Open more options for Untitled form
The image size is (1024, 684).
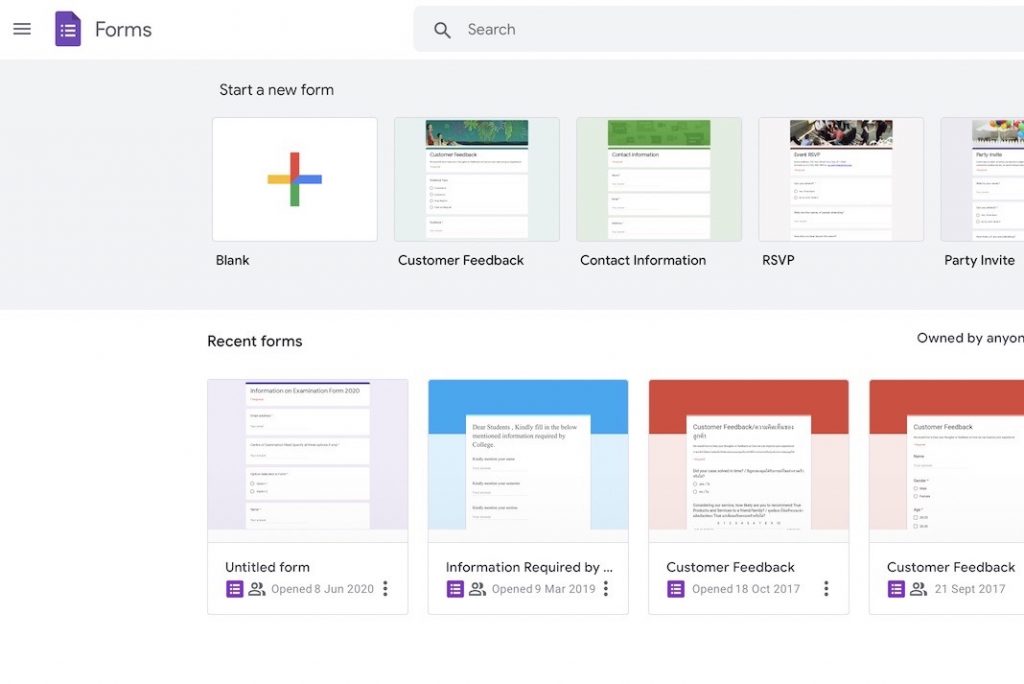(385, 589)
